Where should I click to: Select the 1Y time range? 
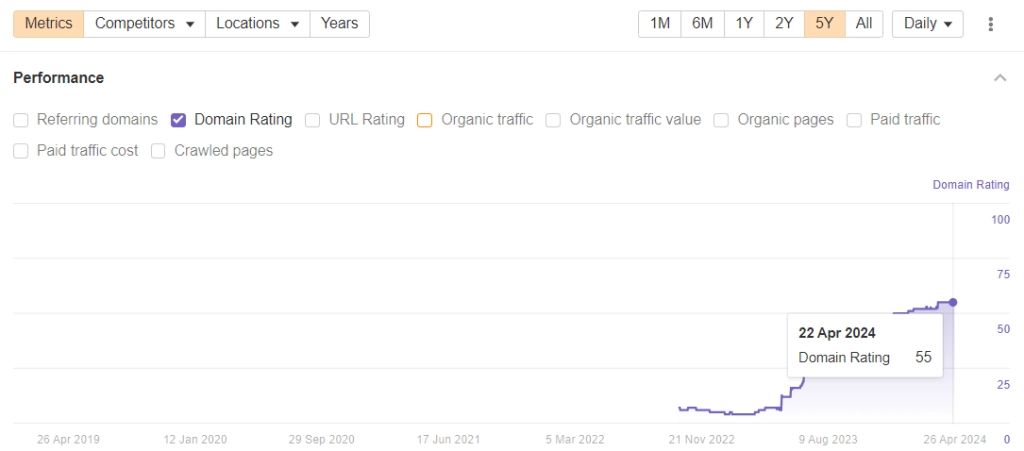[x=744, y=24]
